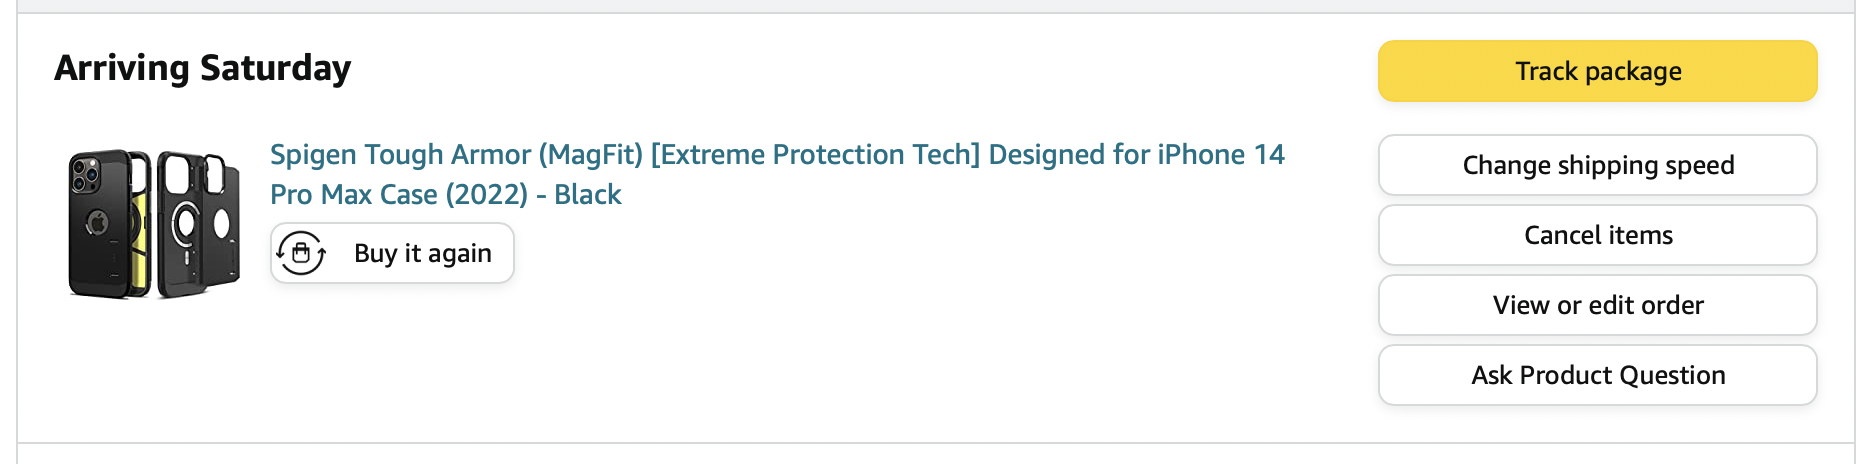Click "Pro Max Case (2022) - Black" link text
The image size is (1862, 464).
point(446,194)
